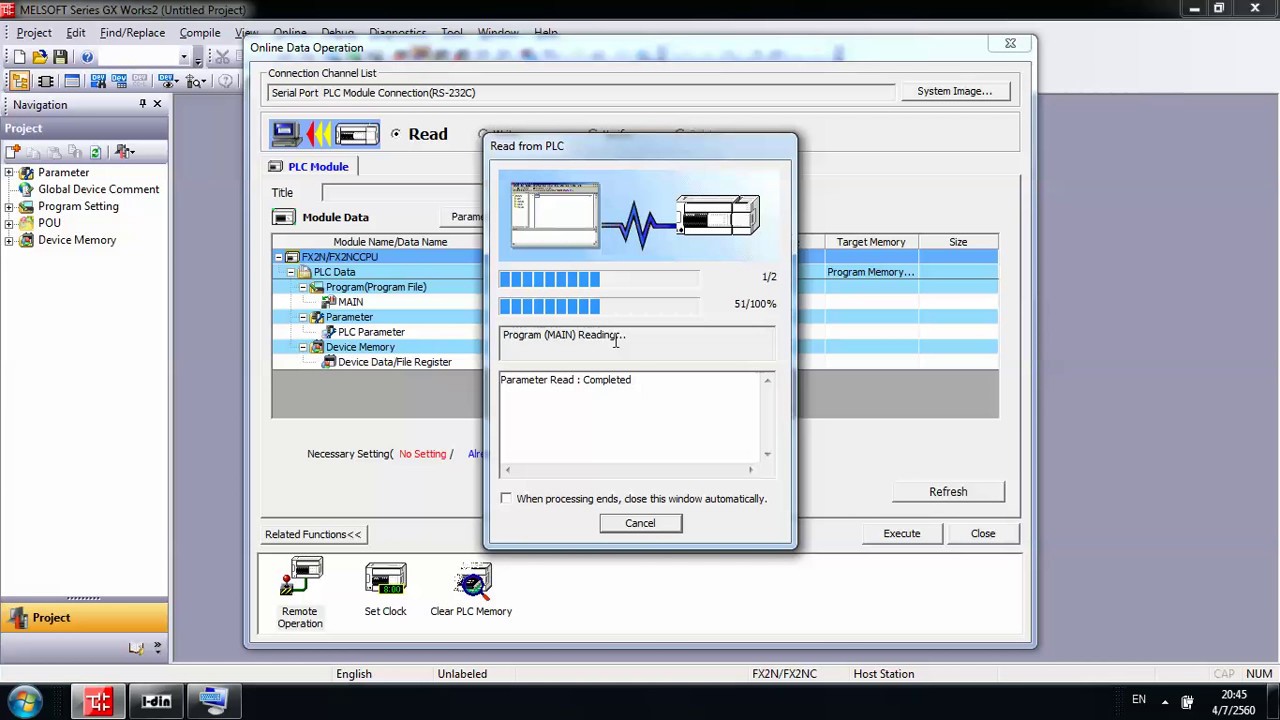
Task: Collapse Parameter node in Module Data list
Action: pos(303,317)
